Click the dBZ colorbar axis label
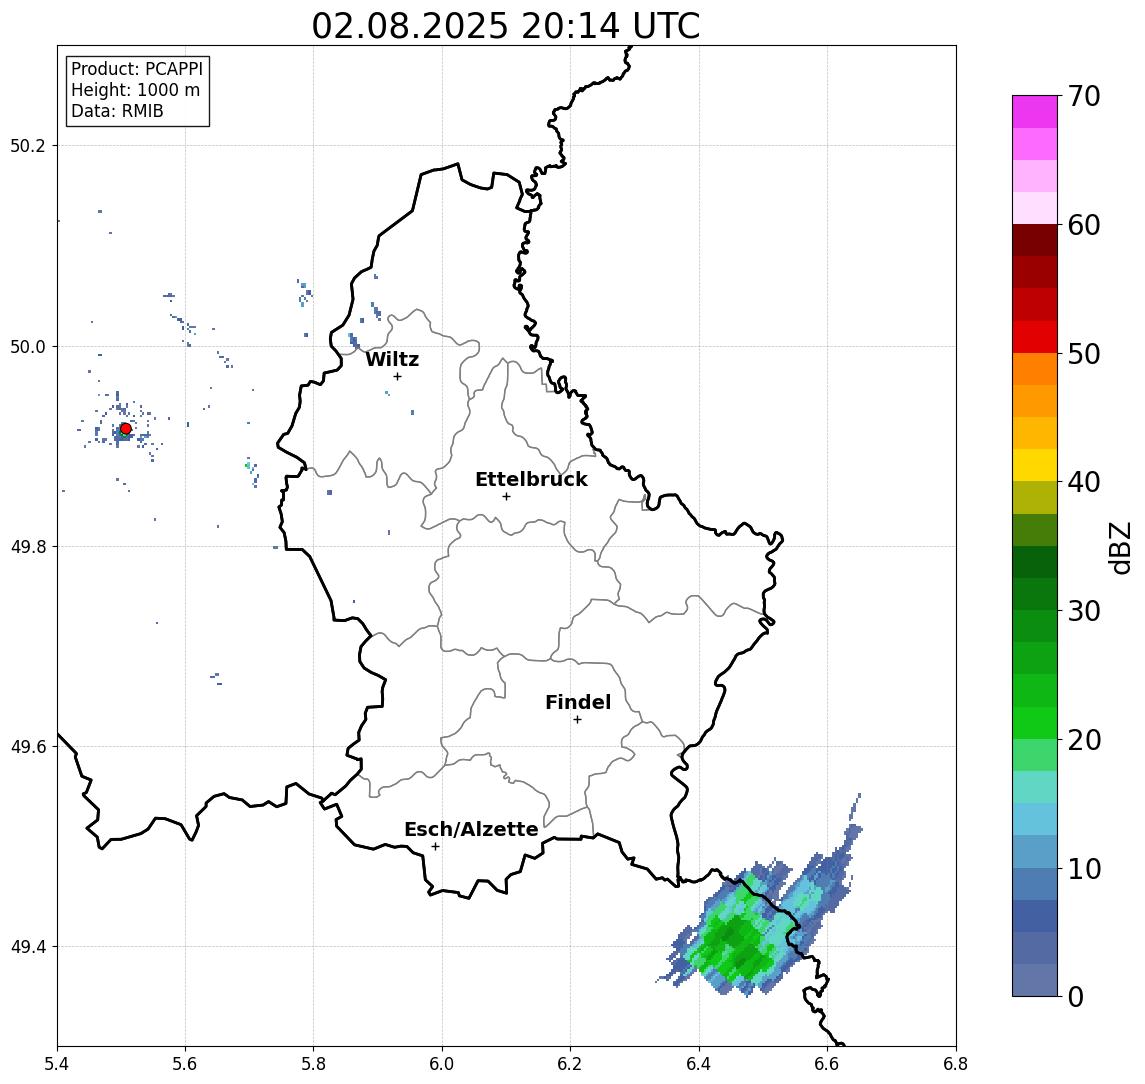The width and height of the screenshot is (1145, 1084). point(1120,548)
